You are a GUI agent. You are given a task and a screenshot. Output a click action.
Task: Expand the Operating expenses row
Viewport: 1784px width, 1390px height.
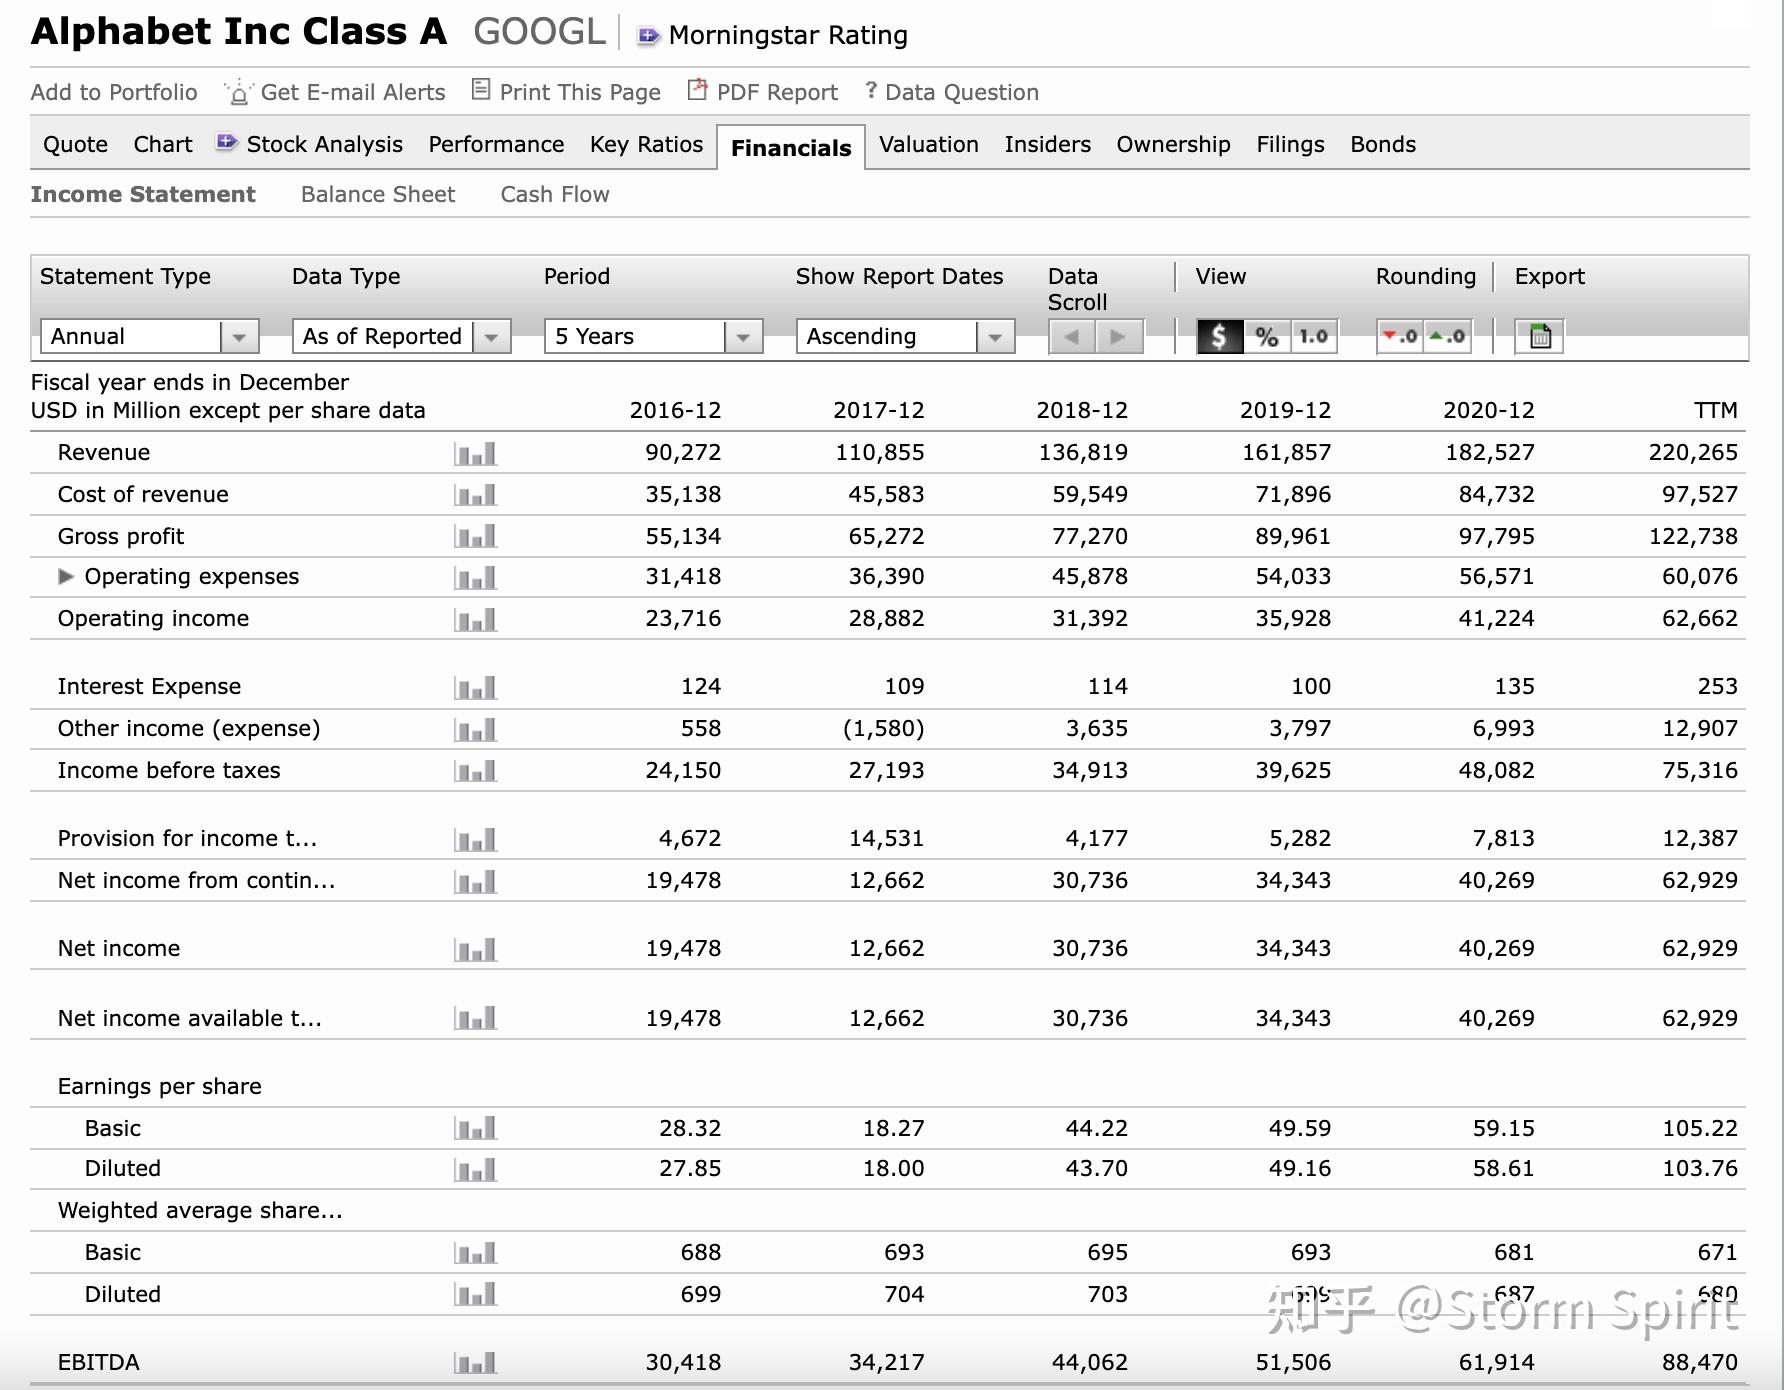[x=66, y=576]
